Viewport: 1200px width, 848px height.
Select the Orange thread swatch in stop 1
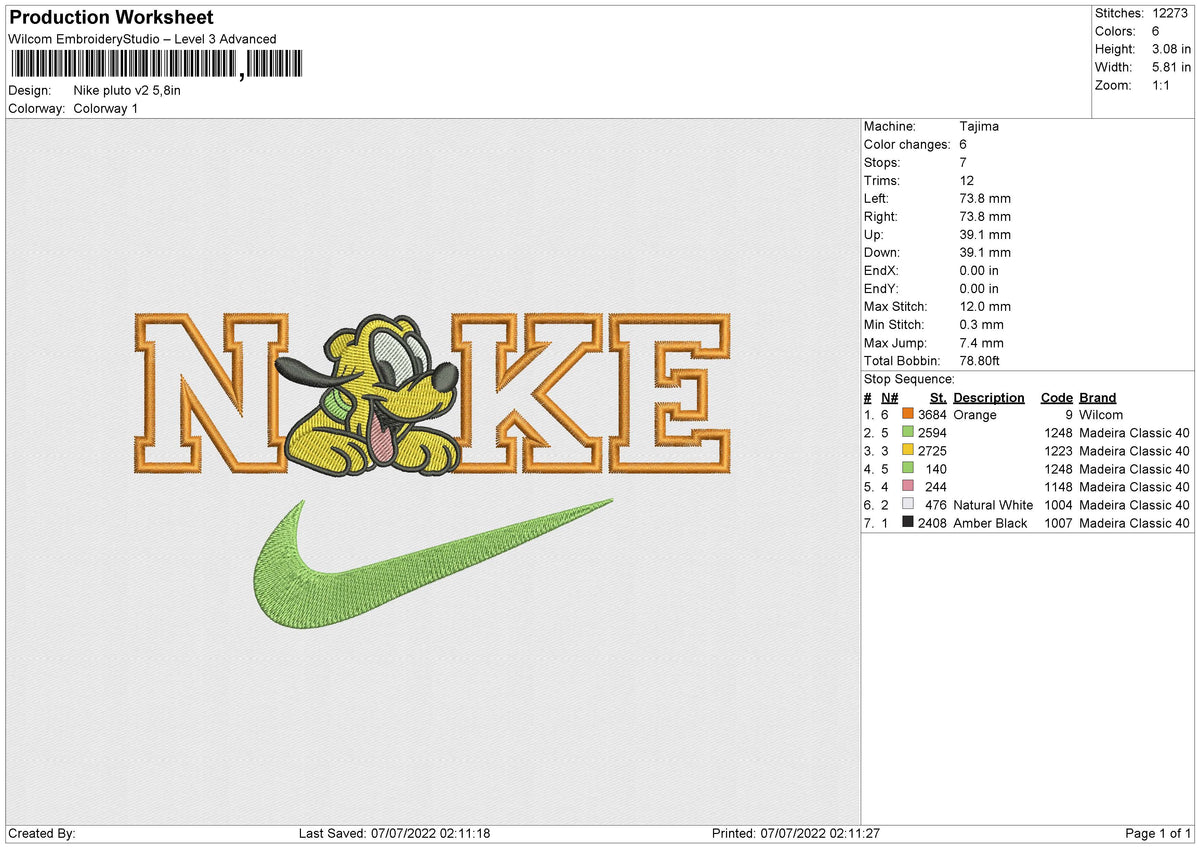click(x=908, y=415)
